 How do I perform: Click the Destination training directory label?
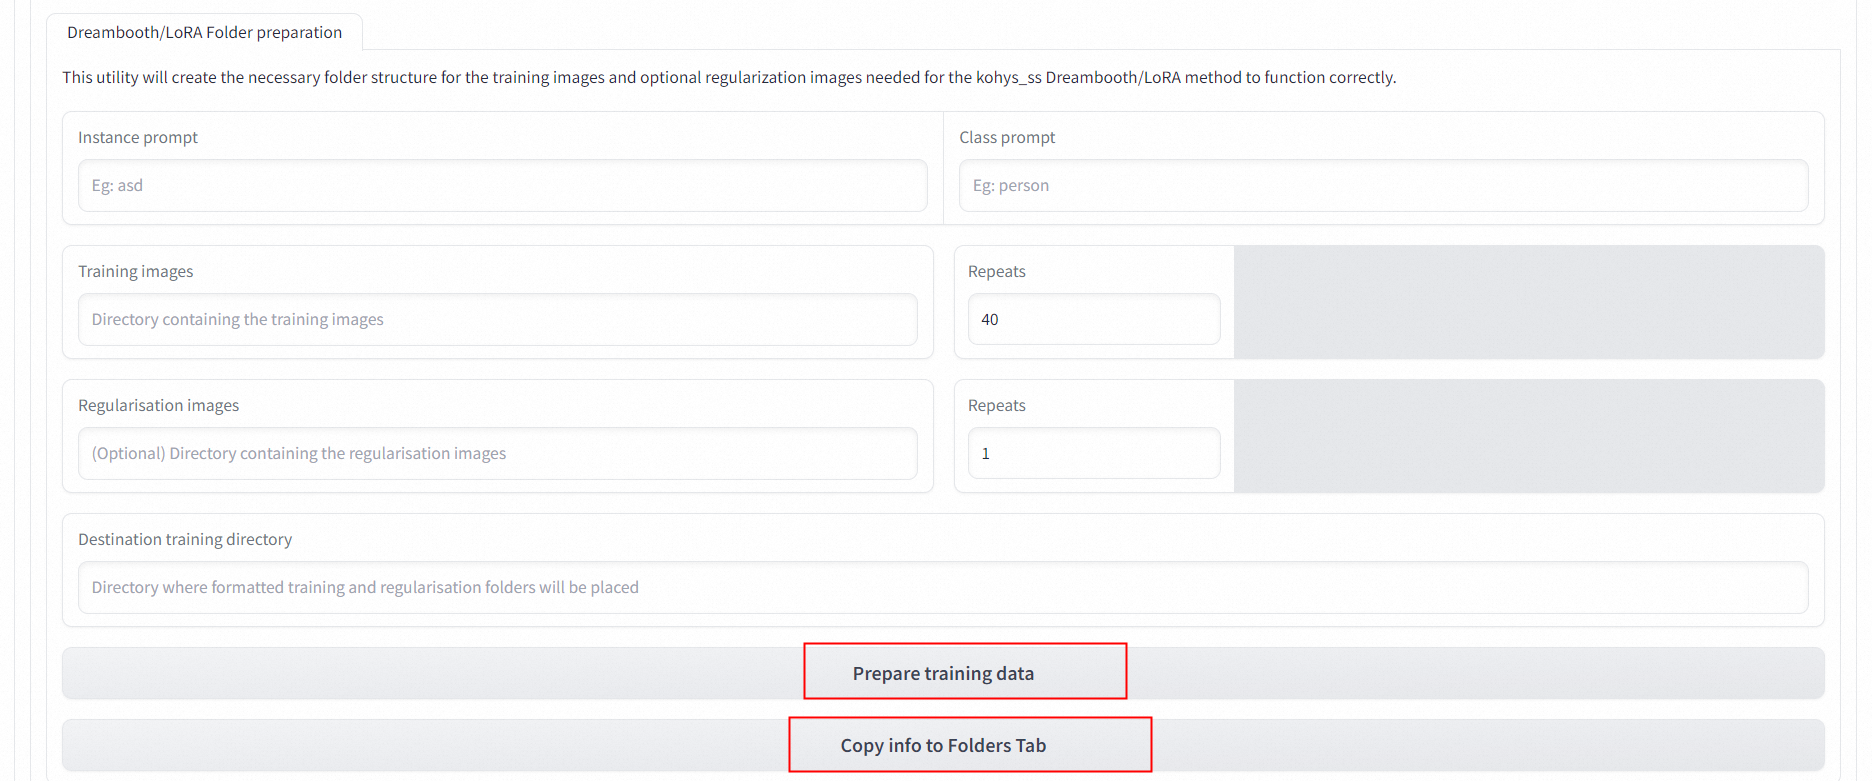(185, 539)
